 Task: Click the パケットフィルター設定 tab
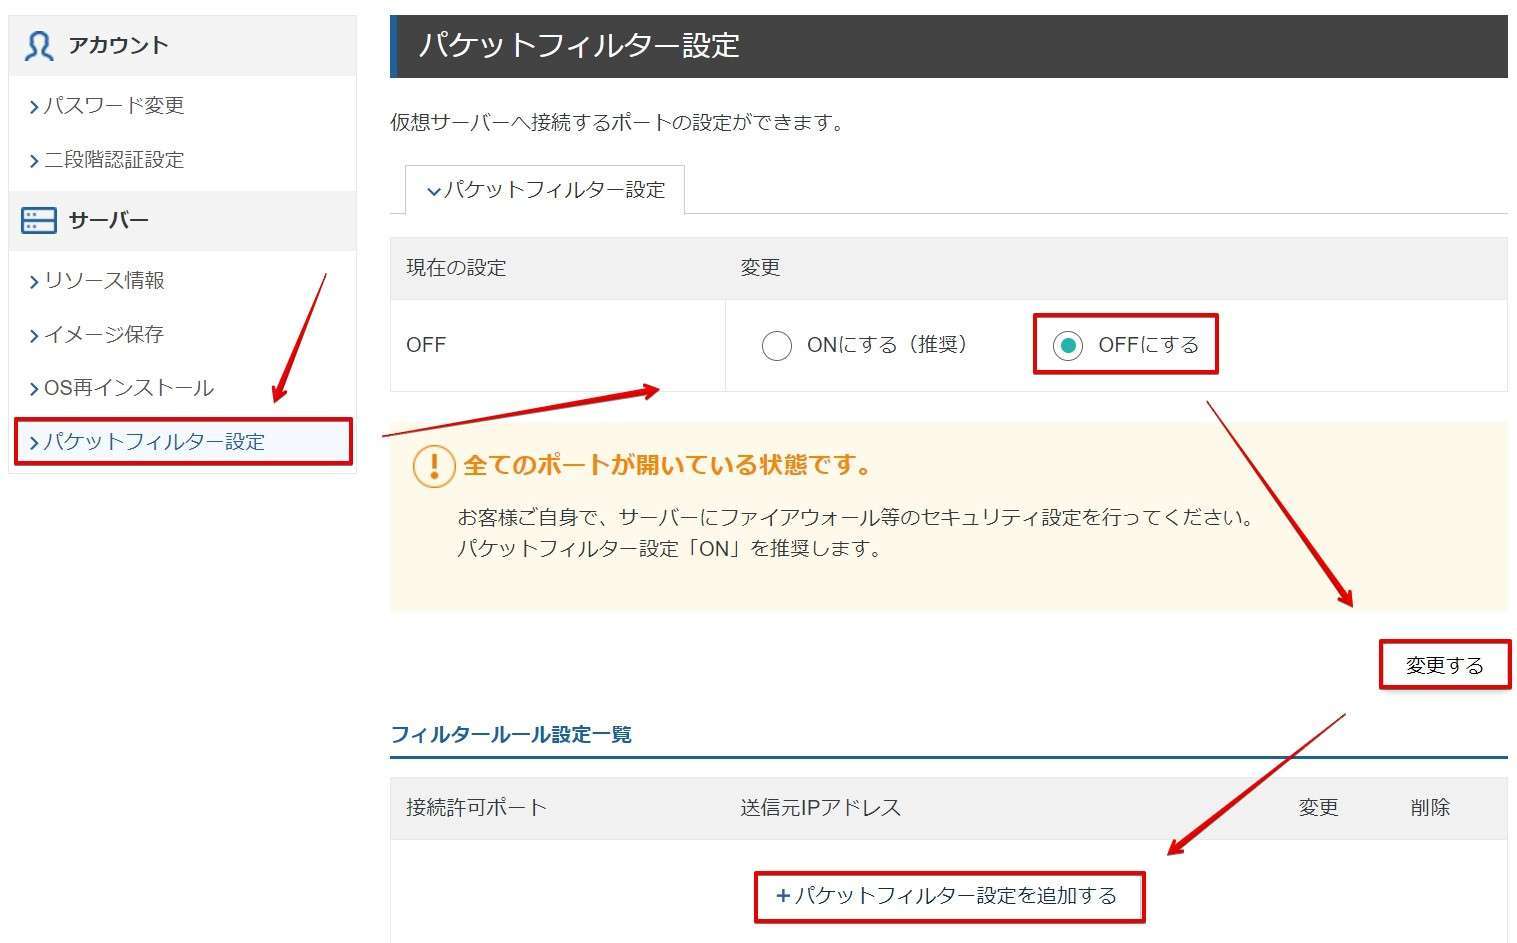coord(545,190)
